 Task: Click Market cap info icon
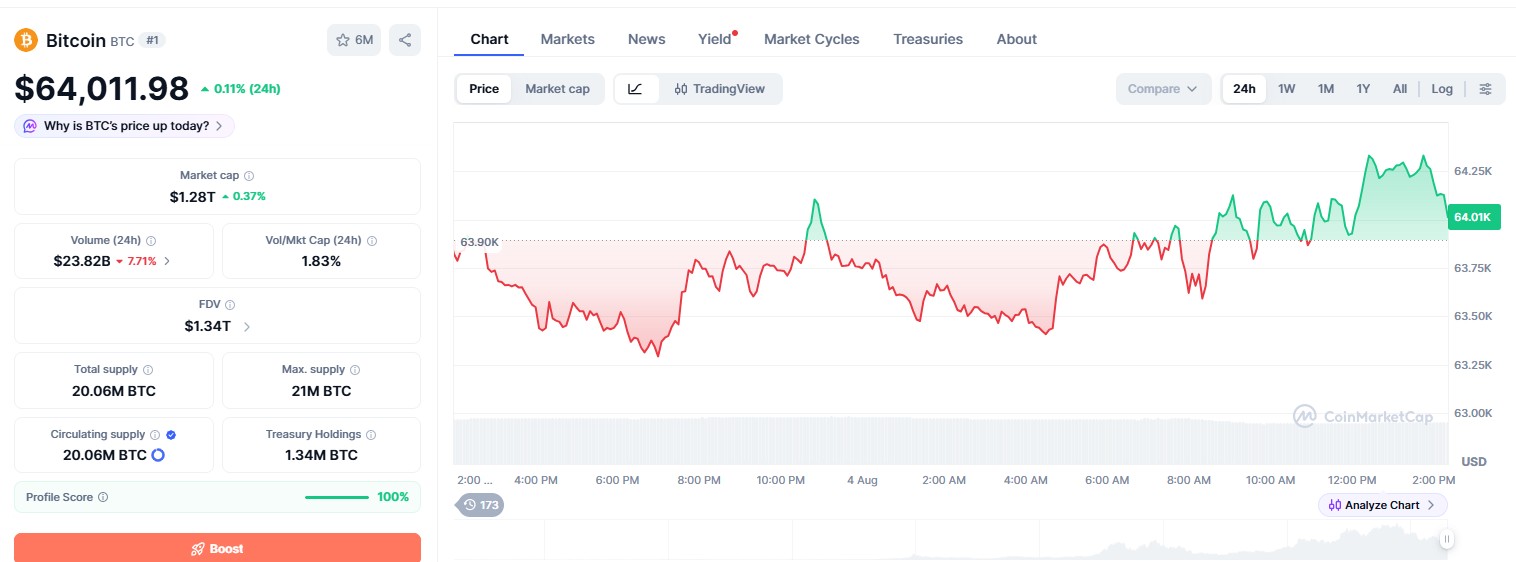pyautogui.click(x=249, y=175)
